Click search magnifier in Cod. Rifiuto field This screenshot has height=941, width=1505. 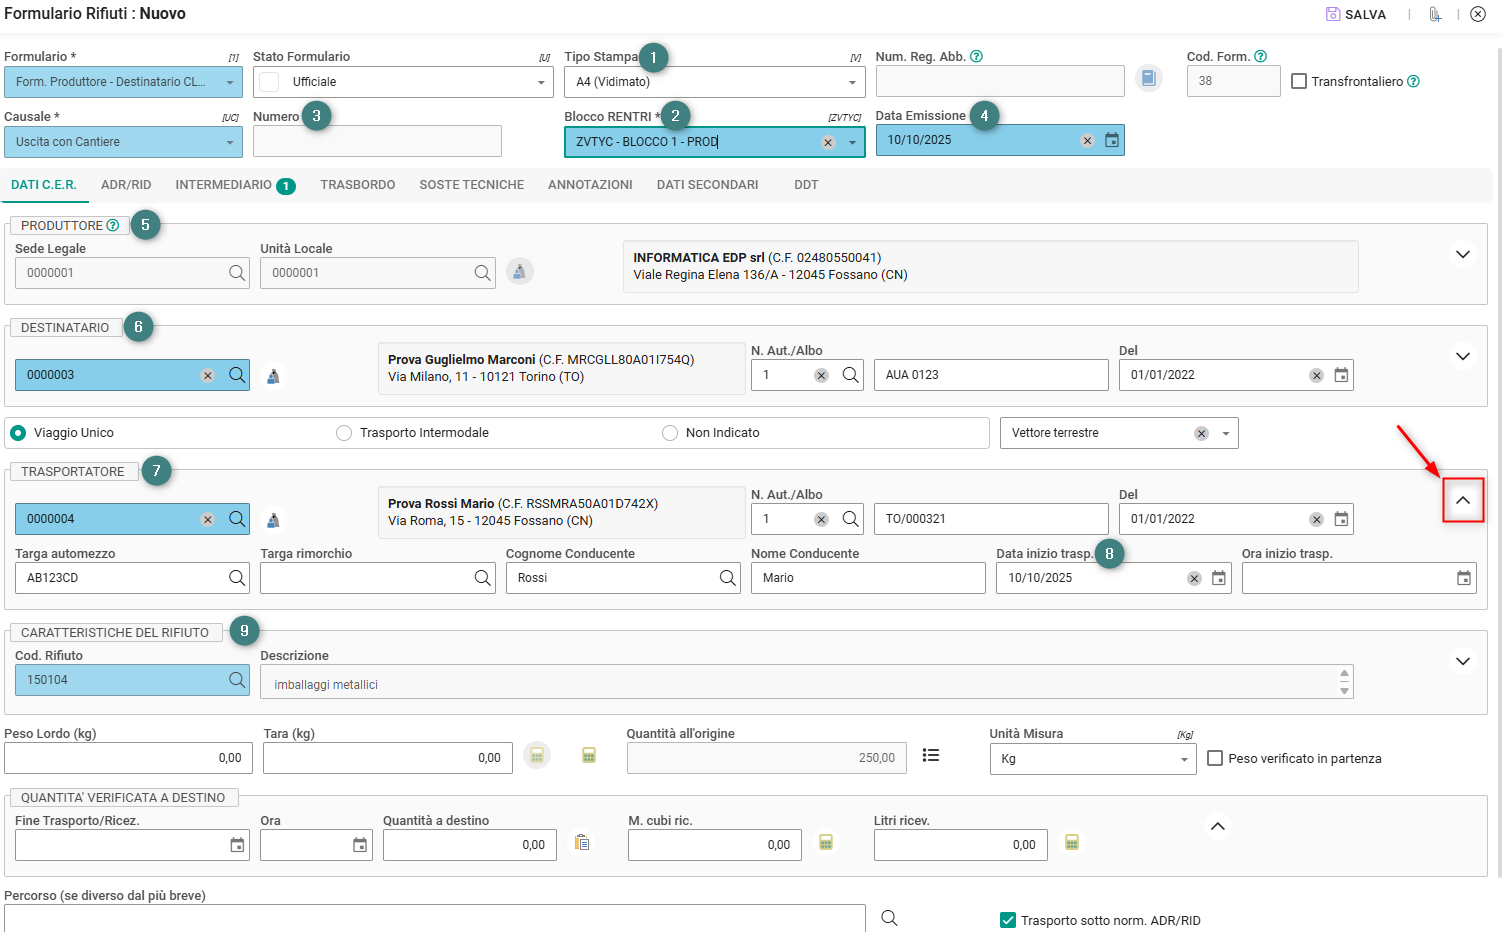coord(237,680)
